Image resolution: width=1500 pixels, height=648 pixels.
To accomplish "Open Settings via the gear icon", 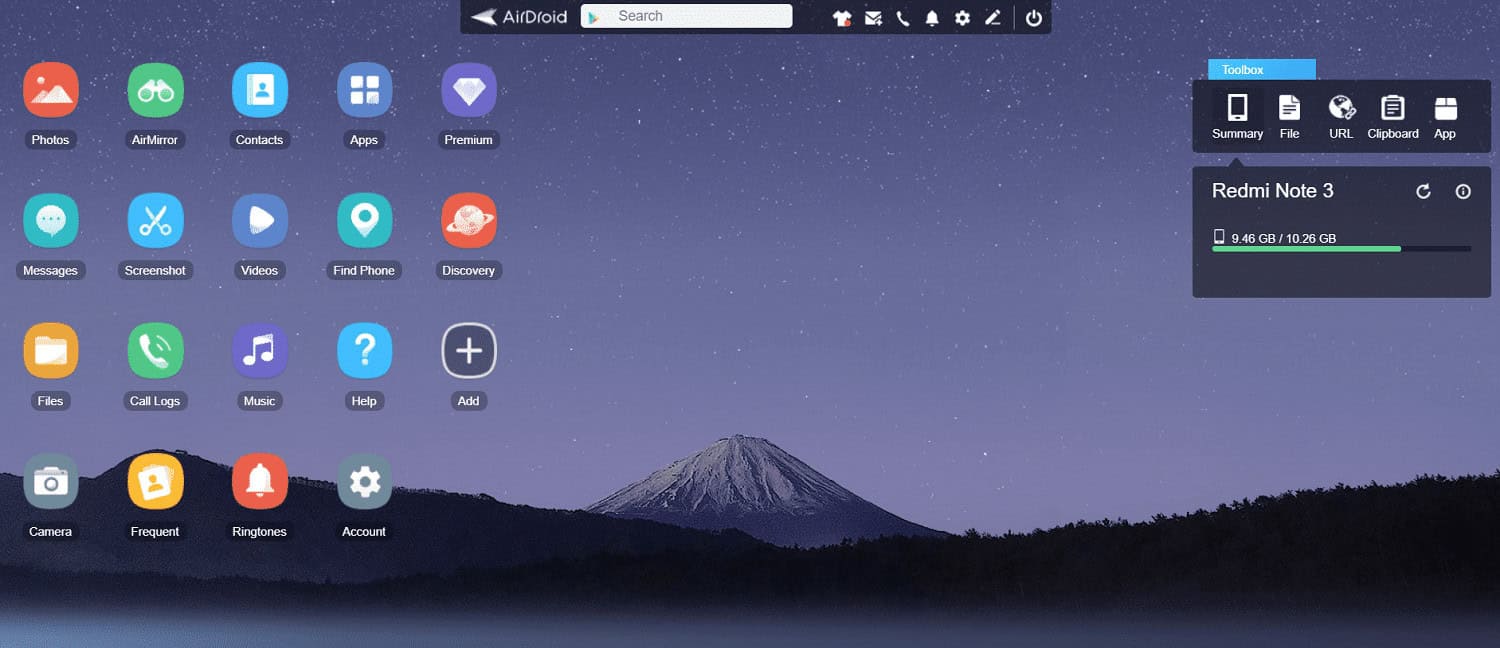I will 962,17.
